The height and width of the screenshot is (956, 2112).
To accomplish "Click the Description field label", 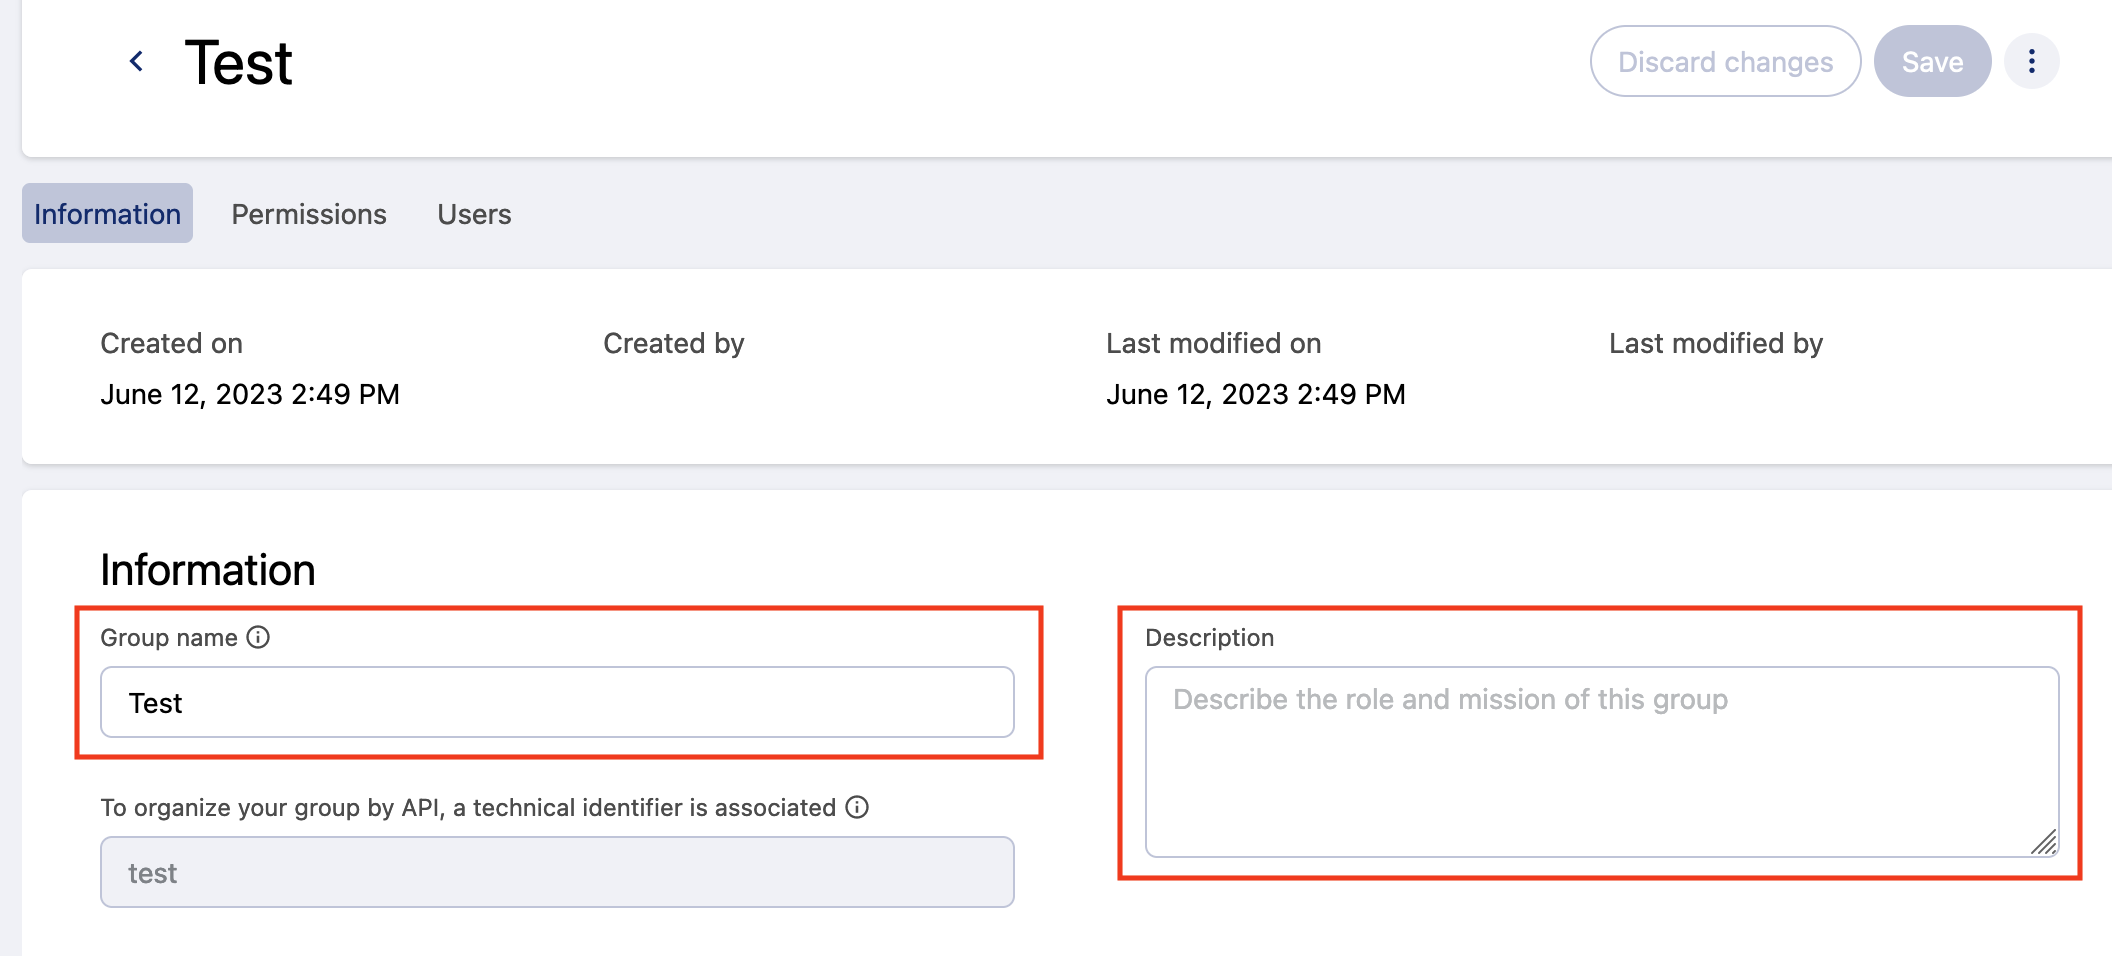I will click(x=1209, y=637).
